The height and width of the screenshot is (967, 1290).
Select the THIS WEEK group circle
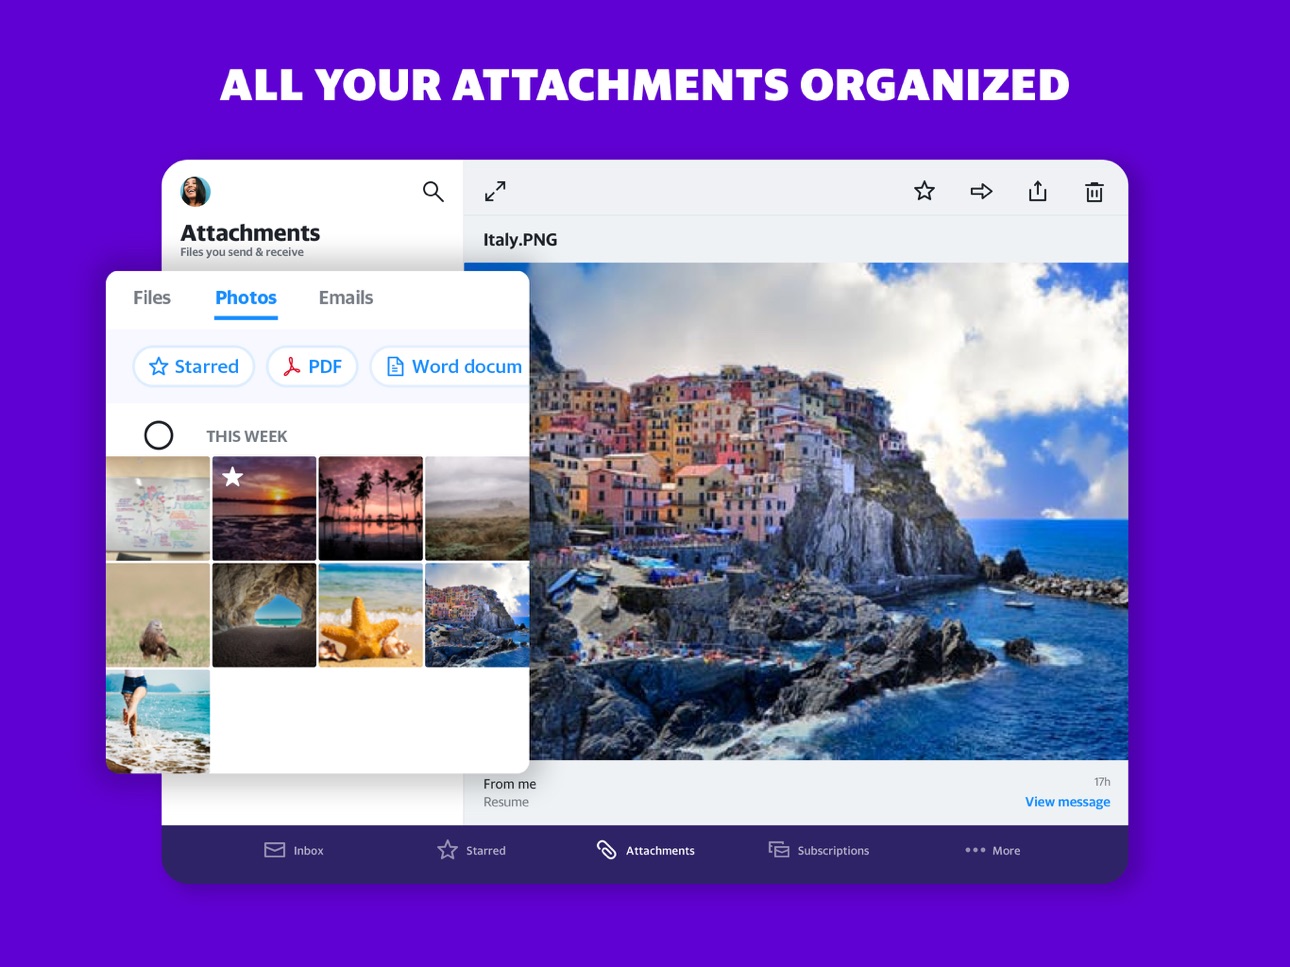158,435
